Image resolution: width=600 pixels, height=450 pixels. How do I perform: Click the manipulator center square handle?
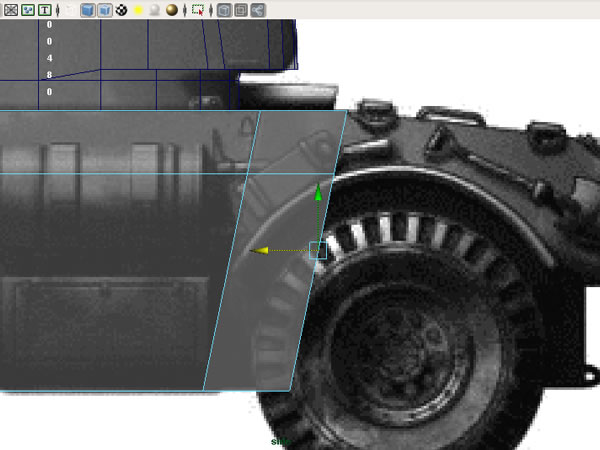coord(318,251)
